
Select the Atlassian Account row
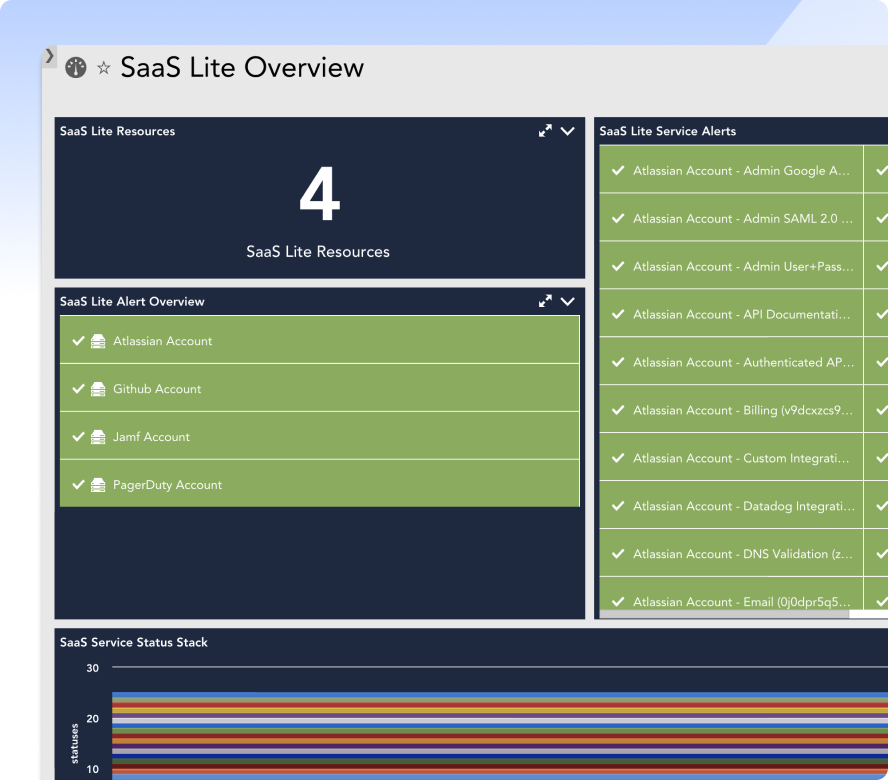coord(319,340)
